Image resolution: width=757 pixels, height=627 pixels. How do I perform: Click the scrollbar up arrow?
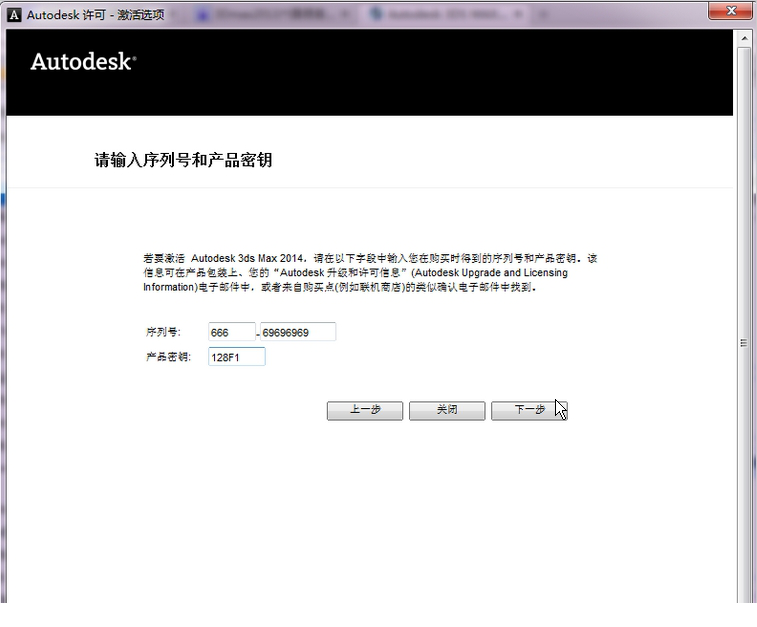tap(744, 39)
